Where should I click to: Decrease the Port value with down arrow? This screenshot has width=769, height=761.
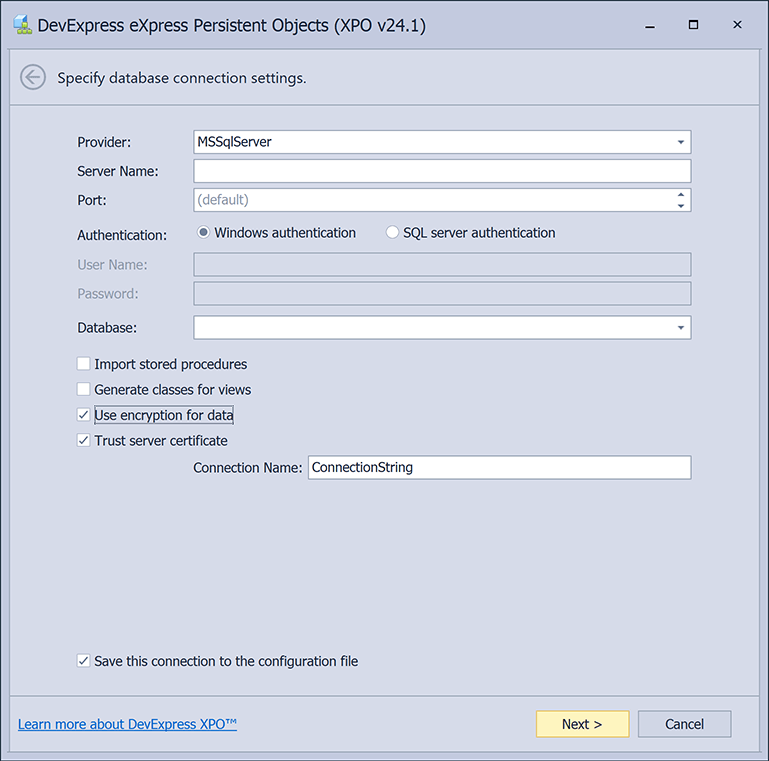[x=681, y=205]
